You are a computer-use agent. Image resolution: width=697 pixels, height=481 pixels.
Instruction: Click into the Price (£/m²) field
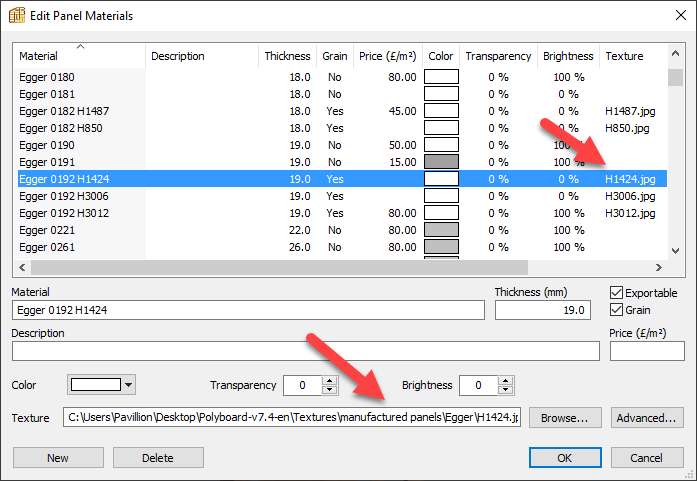(x=647, y=351)
